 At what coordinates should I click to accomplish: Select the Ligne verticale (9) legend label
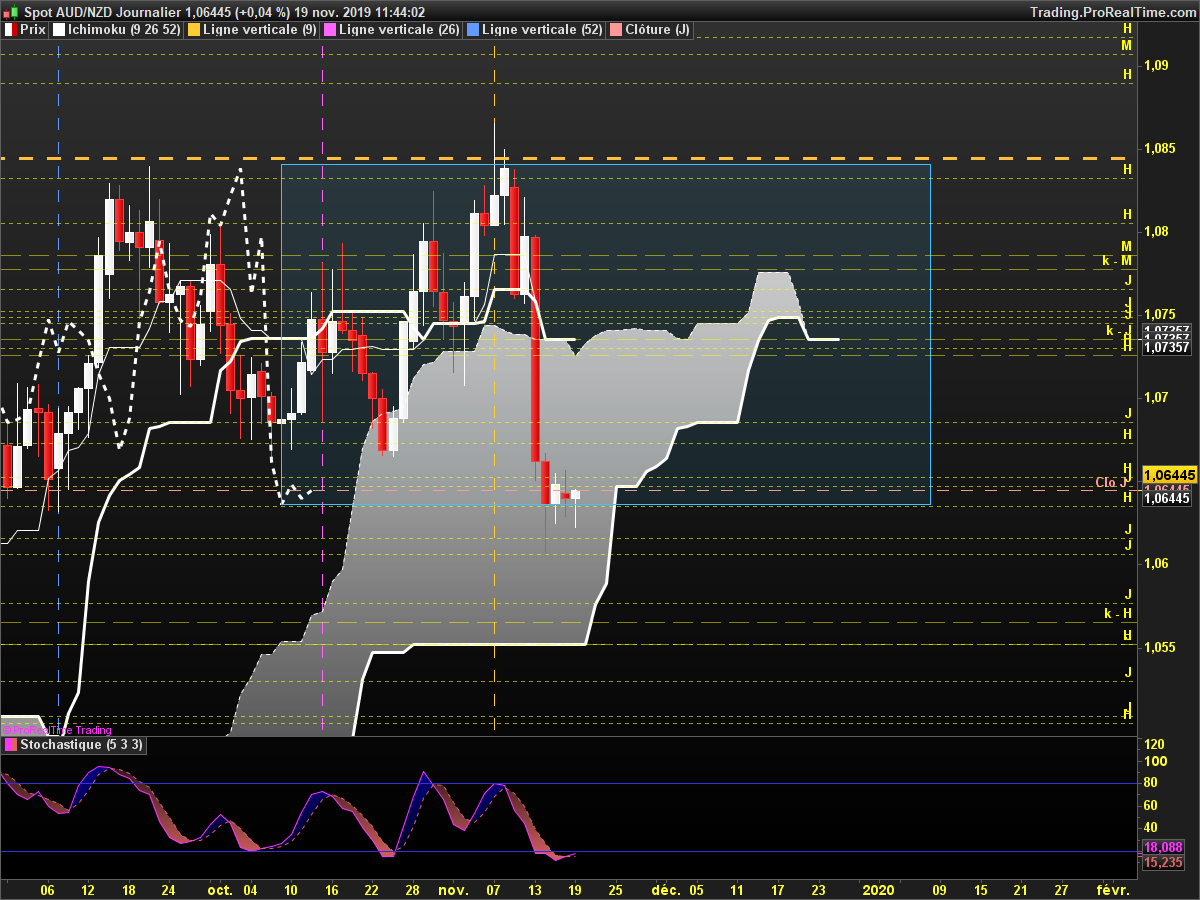258,30
